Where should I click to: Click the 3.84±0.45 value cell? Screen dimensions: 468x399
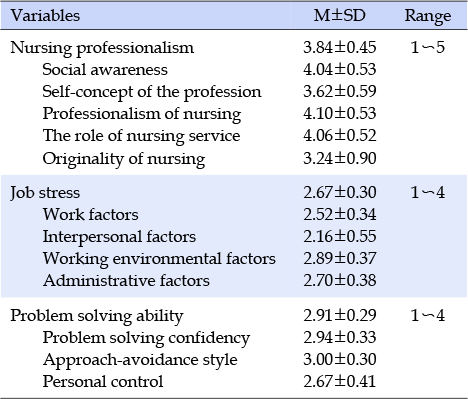340,47
